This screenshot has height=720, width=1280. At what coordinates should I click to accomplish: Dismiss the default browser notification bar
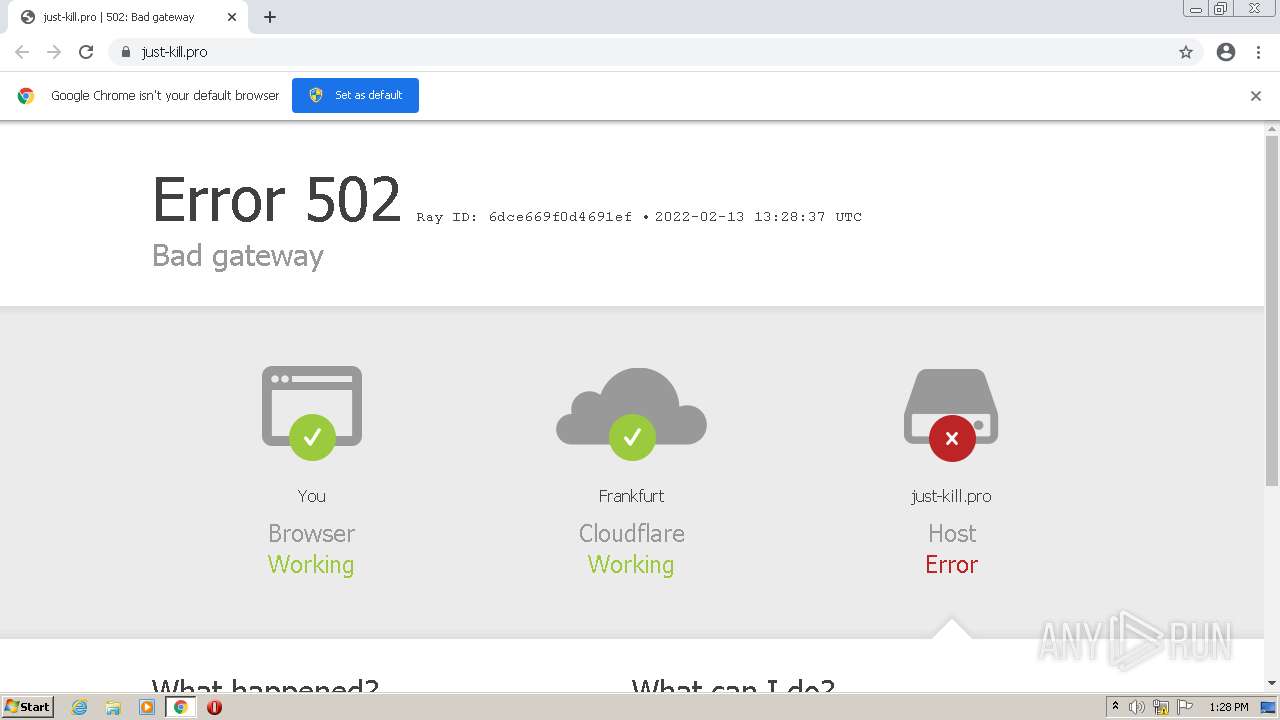[x=1256, y=96]
